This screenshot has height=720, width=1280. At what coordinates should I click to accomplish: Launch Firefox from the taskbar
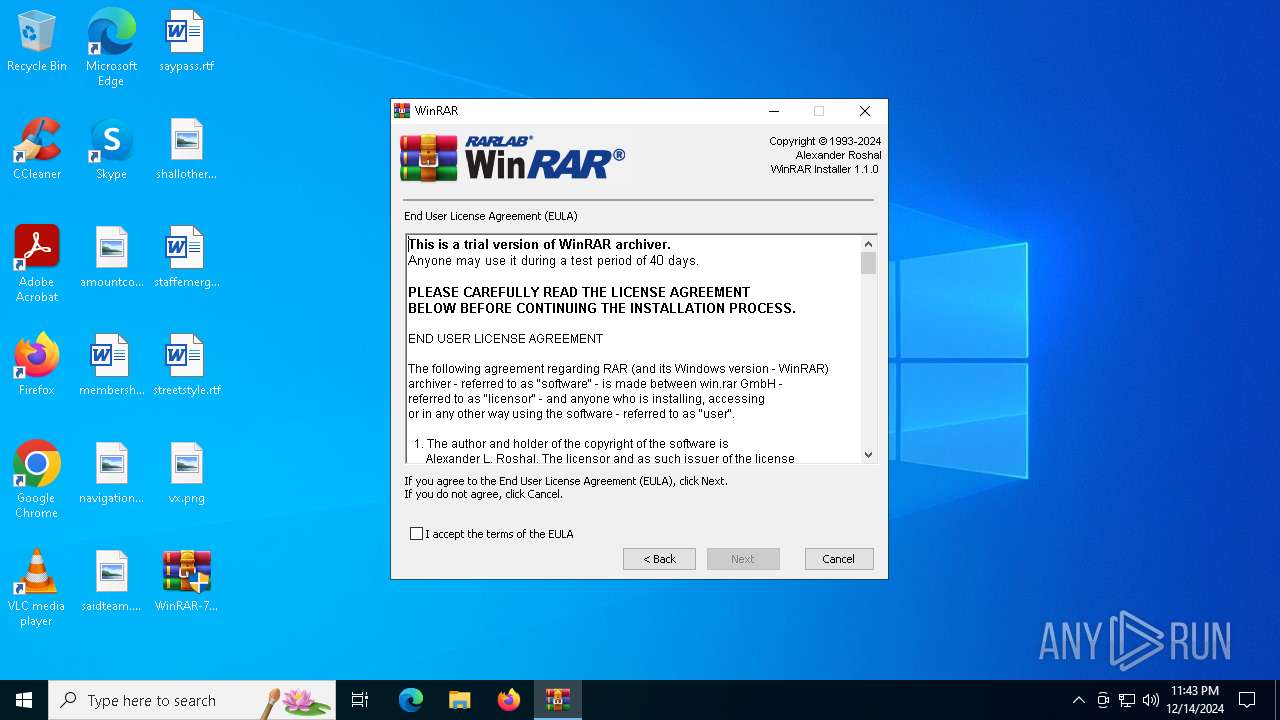509,700
